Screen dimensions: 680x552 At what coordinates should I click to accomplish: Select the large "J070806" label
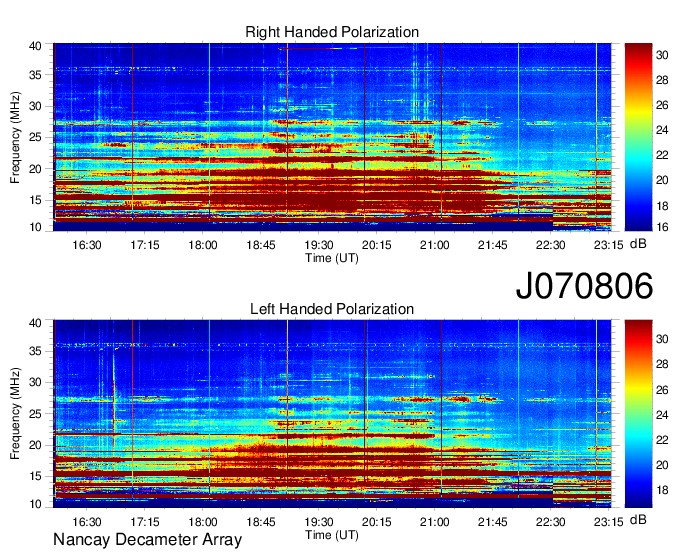click(x=584, y=285)
